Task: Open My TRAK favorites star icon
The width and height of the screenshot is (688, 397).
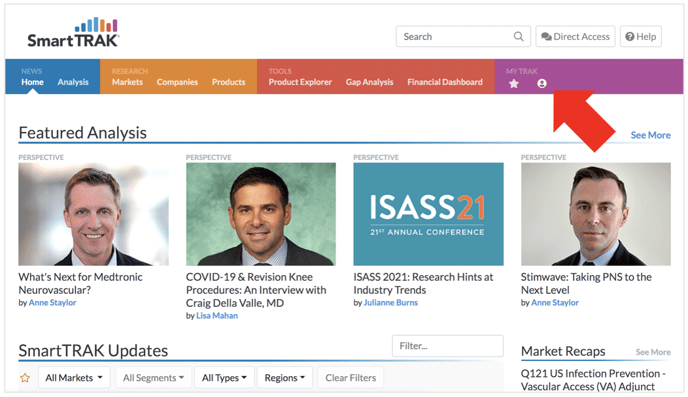Action: coord(513,83)
